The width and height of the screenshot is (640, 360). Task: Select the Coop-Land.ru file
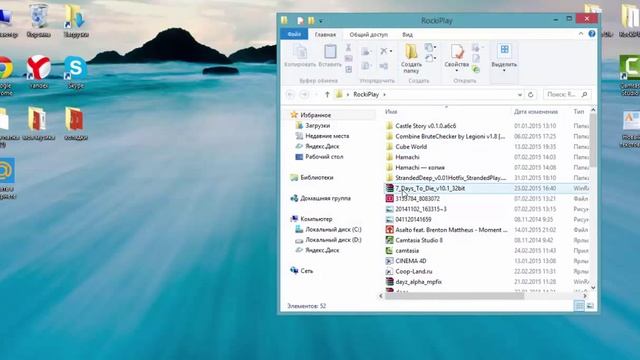pos(413,271)
